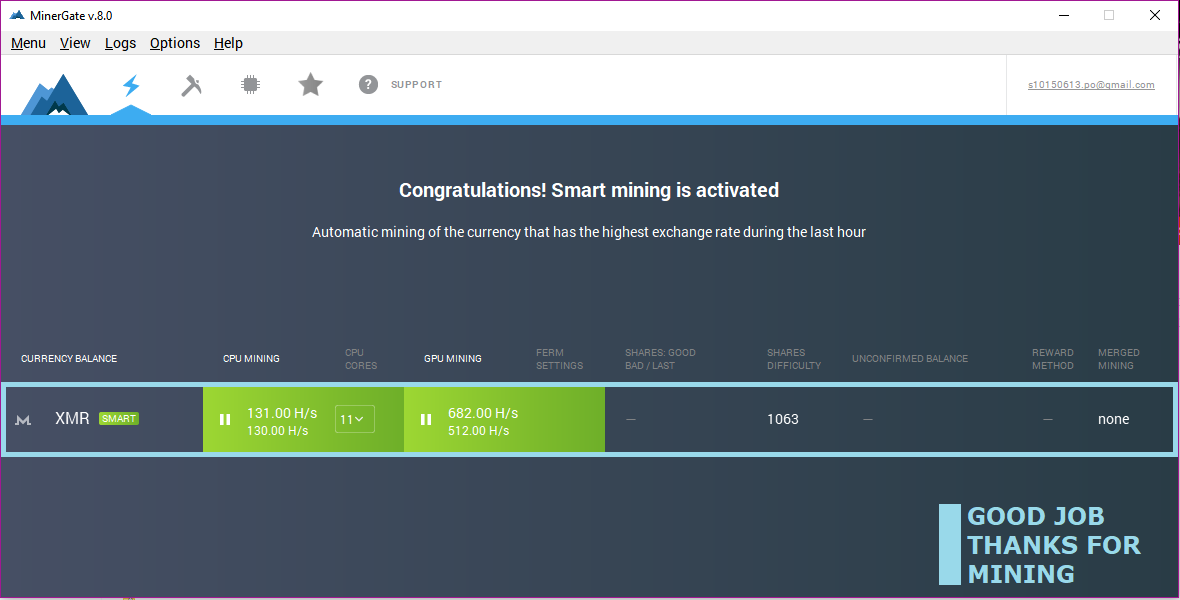Open the Menu menu
The height and width of the screenshot is (600, 1180).
click(29, 43)
